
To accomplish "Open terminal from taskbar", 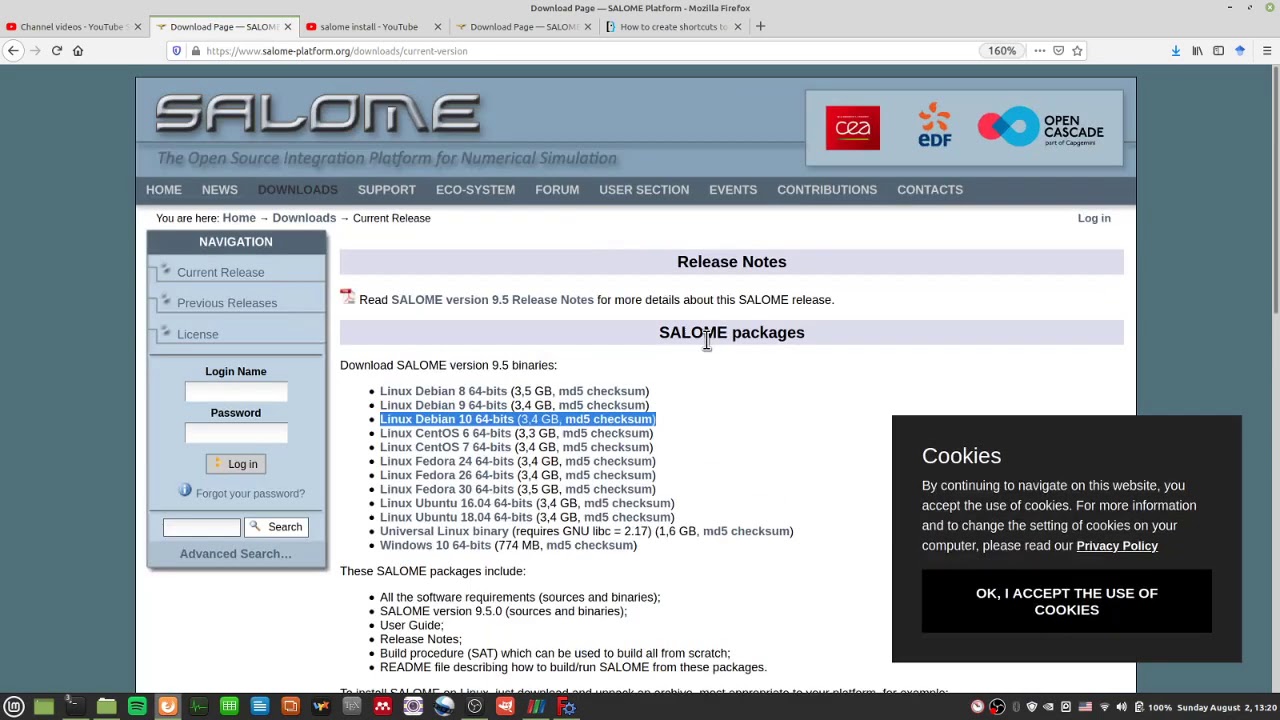I will pyautogui.click(x=74, y=707).
